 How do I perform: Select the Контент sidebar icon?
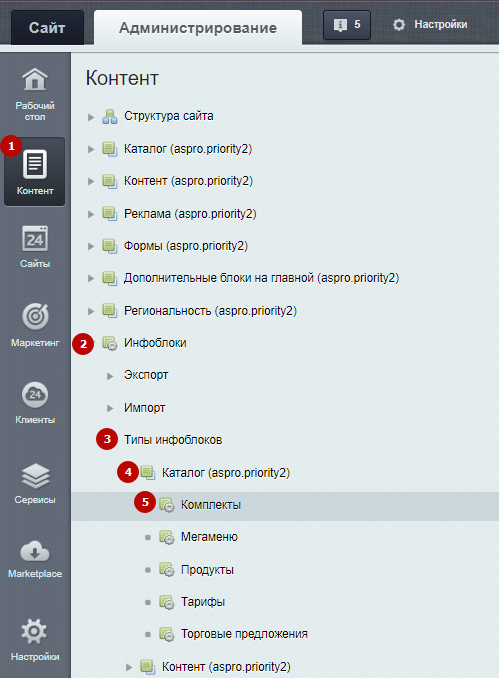click(x=35, y=164)
